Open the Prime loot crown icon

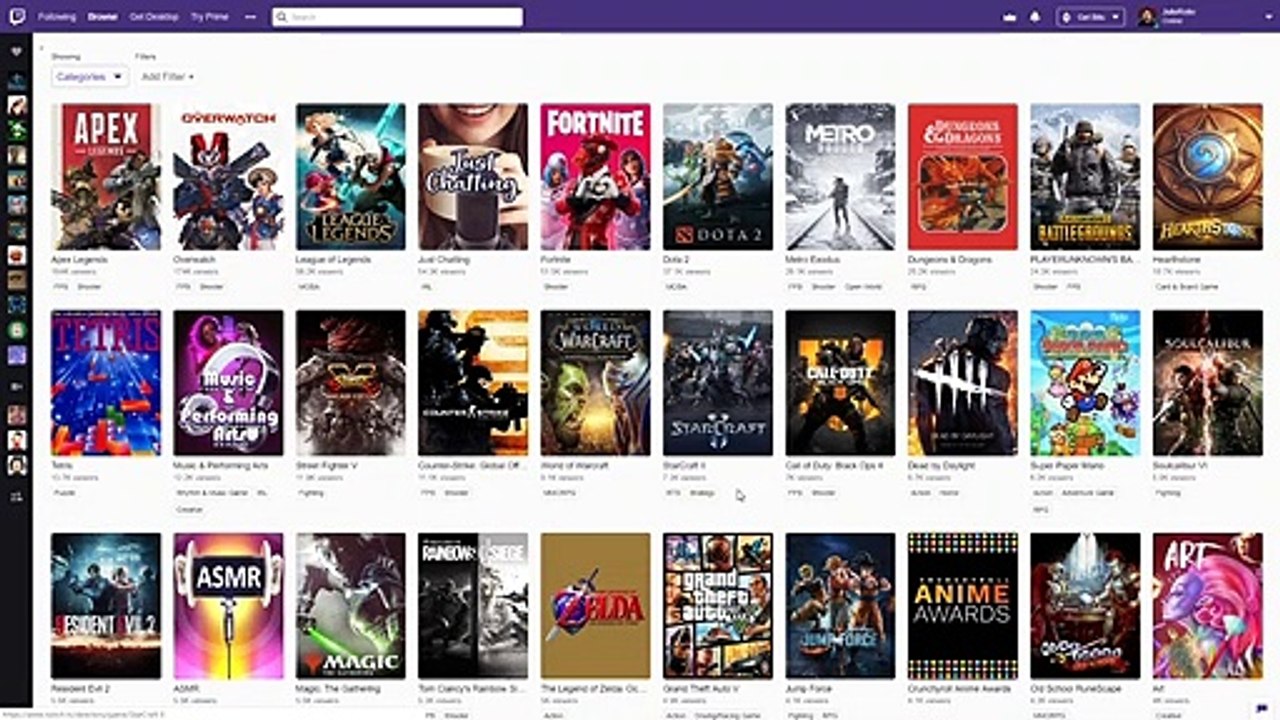(x=1009, y=17)
